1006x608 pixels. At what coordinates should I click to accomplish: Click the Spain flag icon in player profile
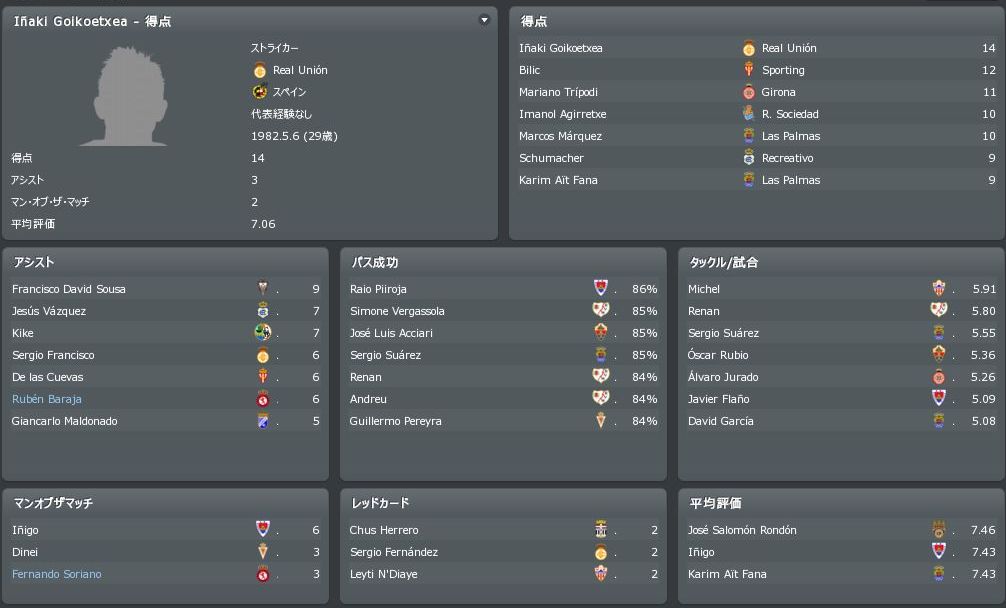pos(260,92)
